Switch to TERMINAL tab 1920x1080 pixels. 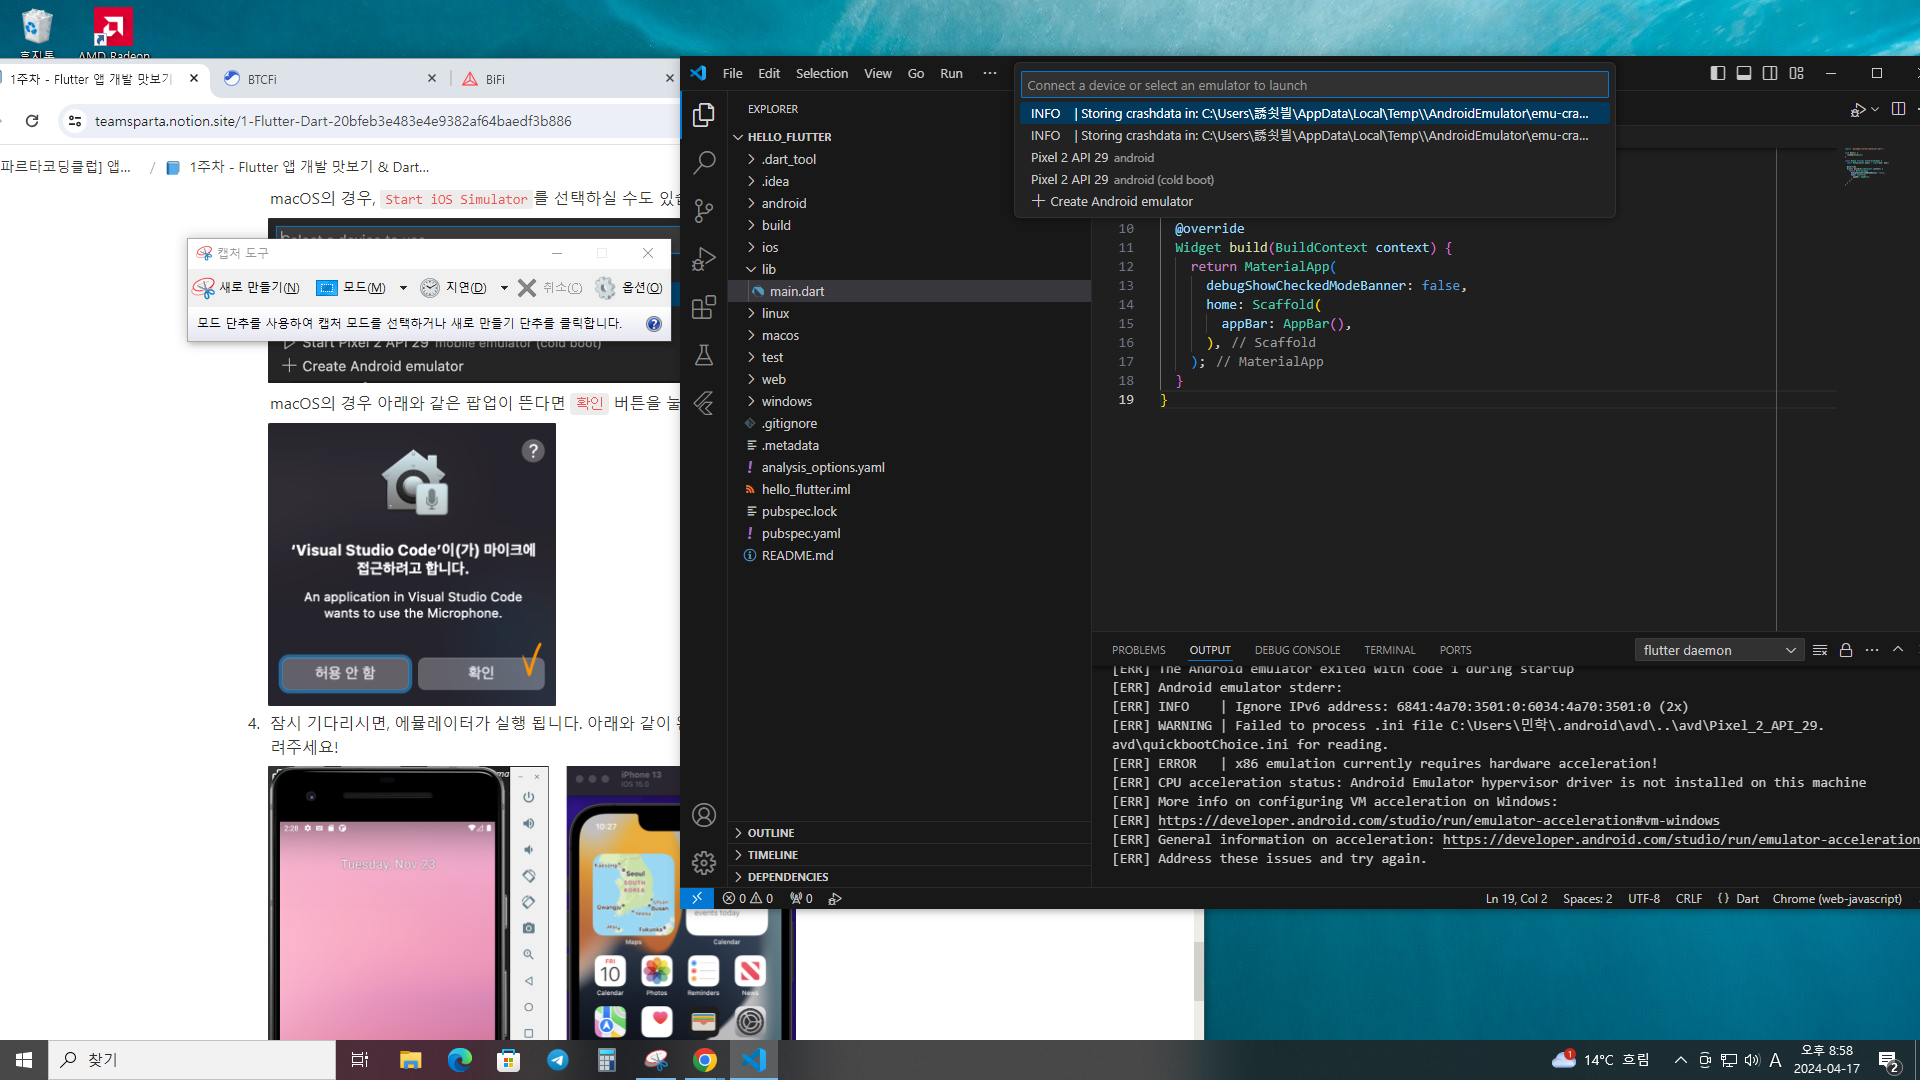(x=1389, y=650)
